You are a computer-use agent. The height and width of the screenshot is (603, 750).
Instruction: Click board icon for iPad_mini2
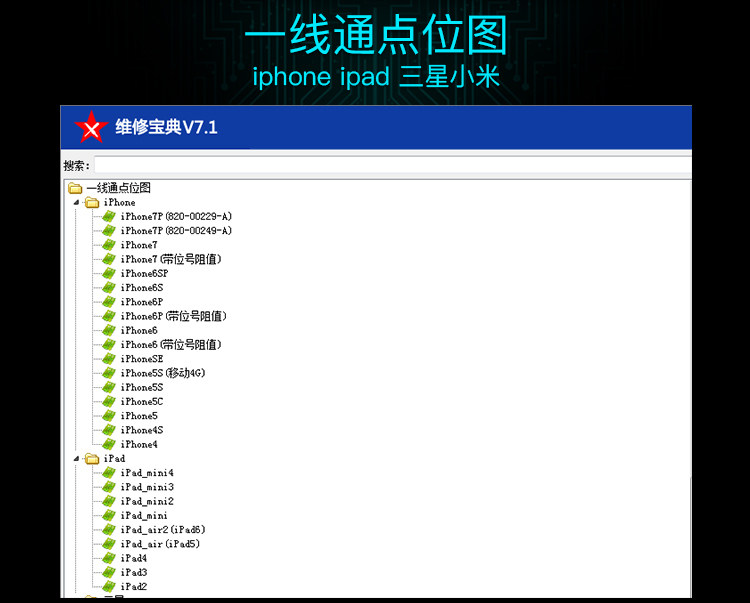tap(109, 501)
